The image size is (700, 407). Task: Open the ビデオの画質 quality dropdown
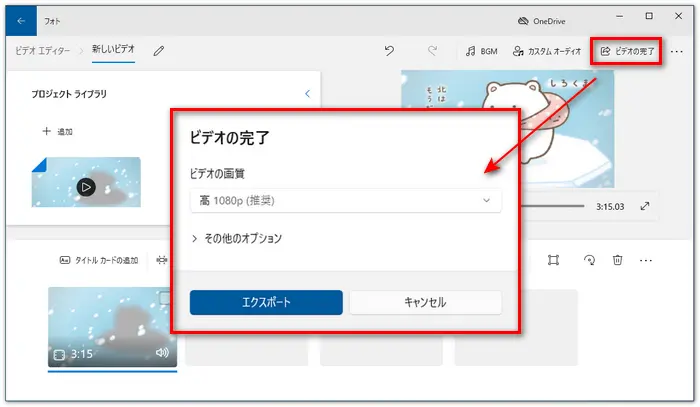tap(346, 201)
